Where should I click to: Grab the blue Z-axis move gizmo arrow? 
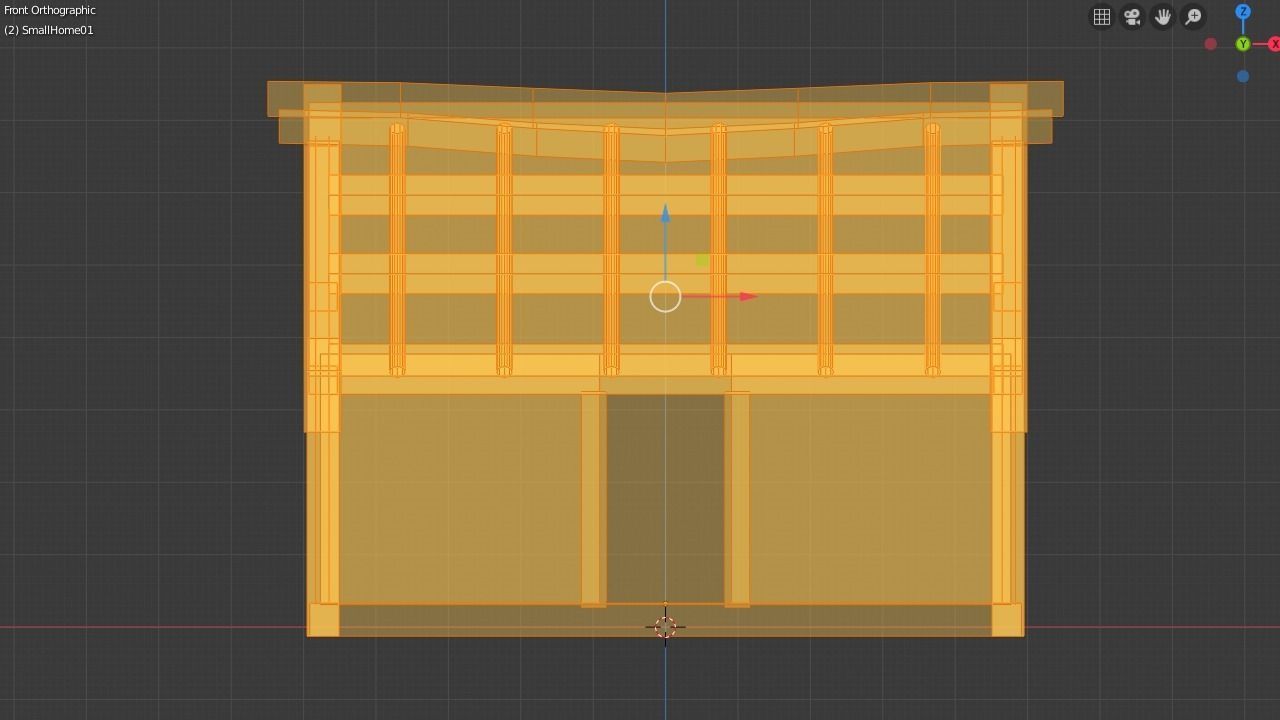665,213
